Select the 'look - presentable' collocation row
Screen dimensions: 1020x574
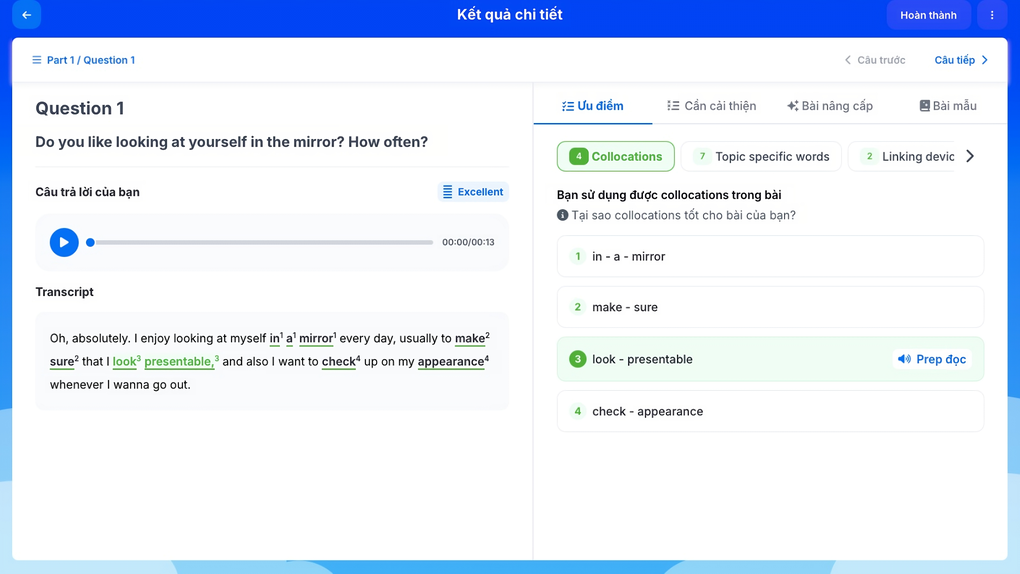pyautogui.click(x=770, y=359)
